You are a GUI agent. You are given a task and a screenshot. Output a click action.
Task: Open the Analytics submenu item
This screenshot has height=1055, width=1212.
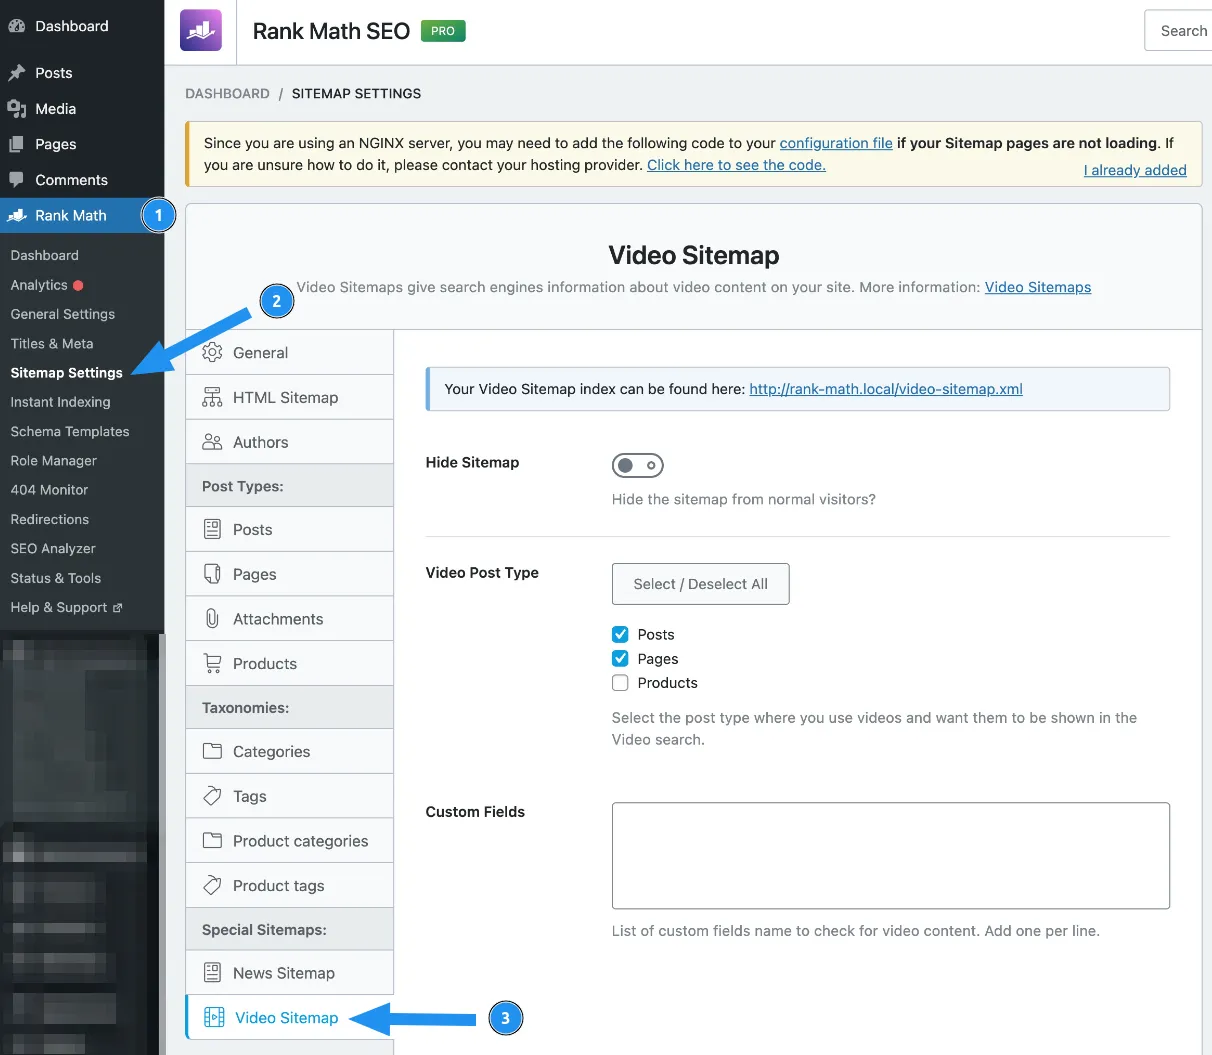39,285
